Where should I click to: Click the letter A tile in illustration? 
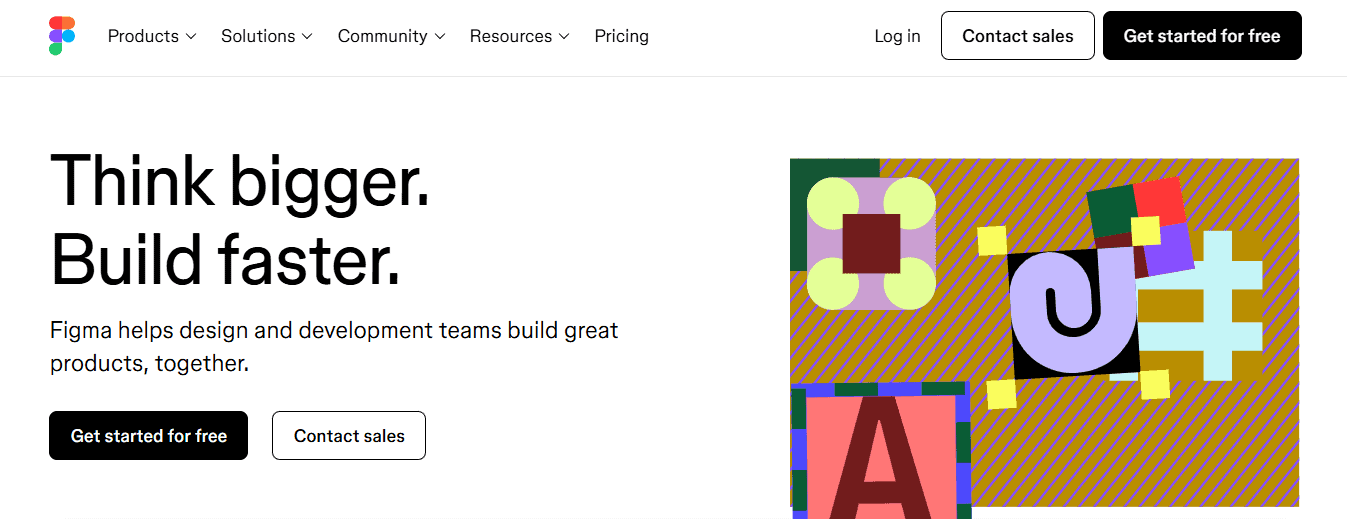point(881,451)
